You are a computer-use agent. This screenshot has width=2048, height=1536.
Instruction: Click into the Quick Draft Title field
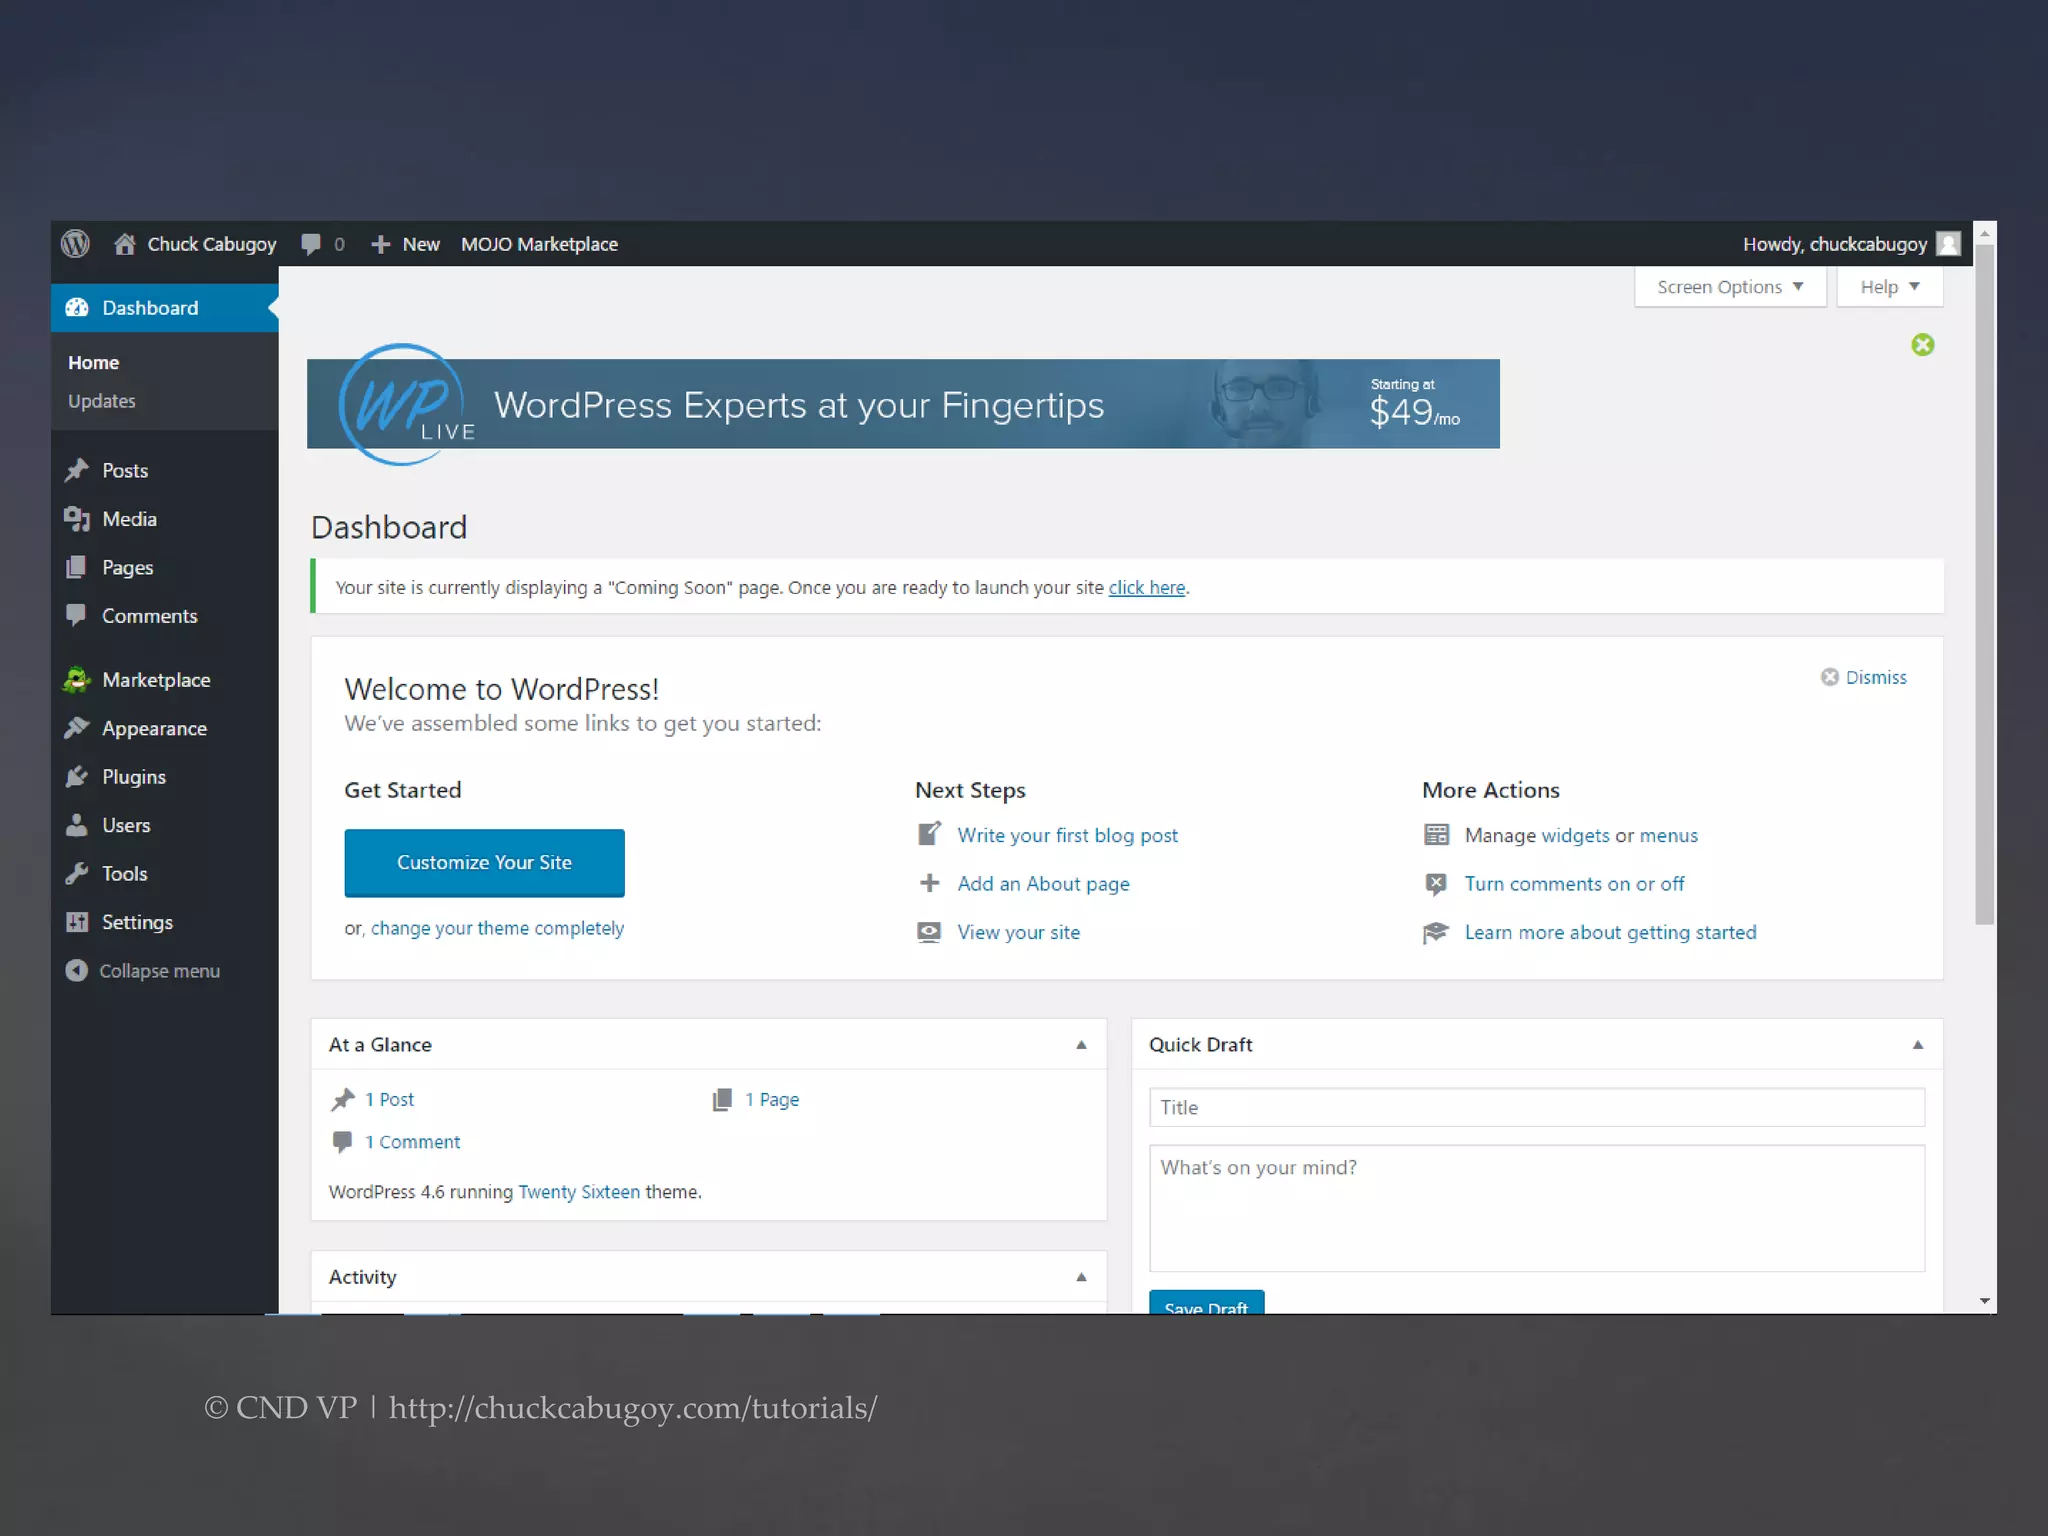coord(1536,1107)
